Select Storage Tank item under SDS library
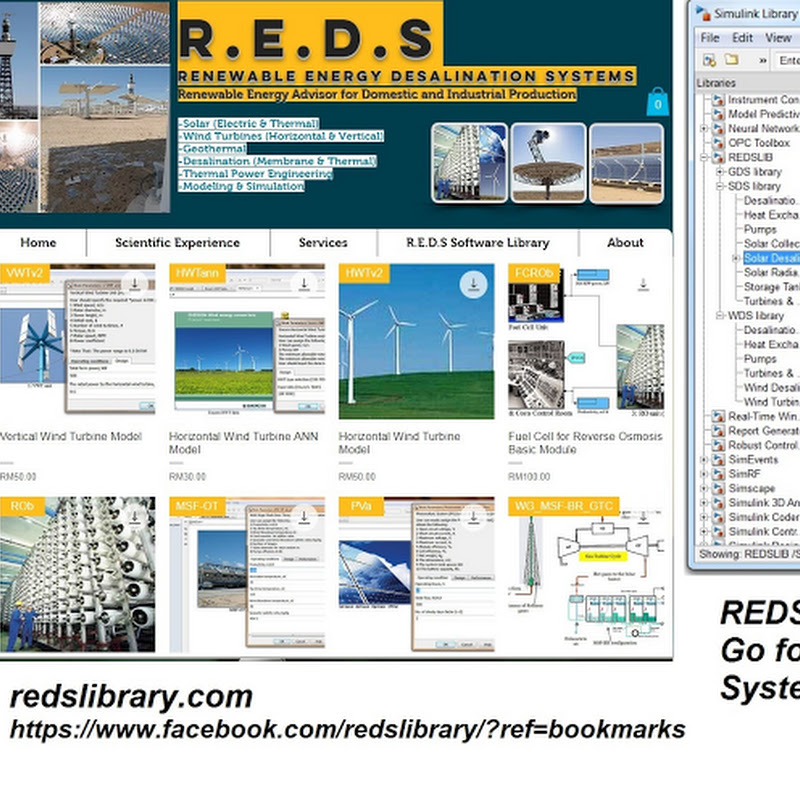 (771, 287)
